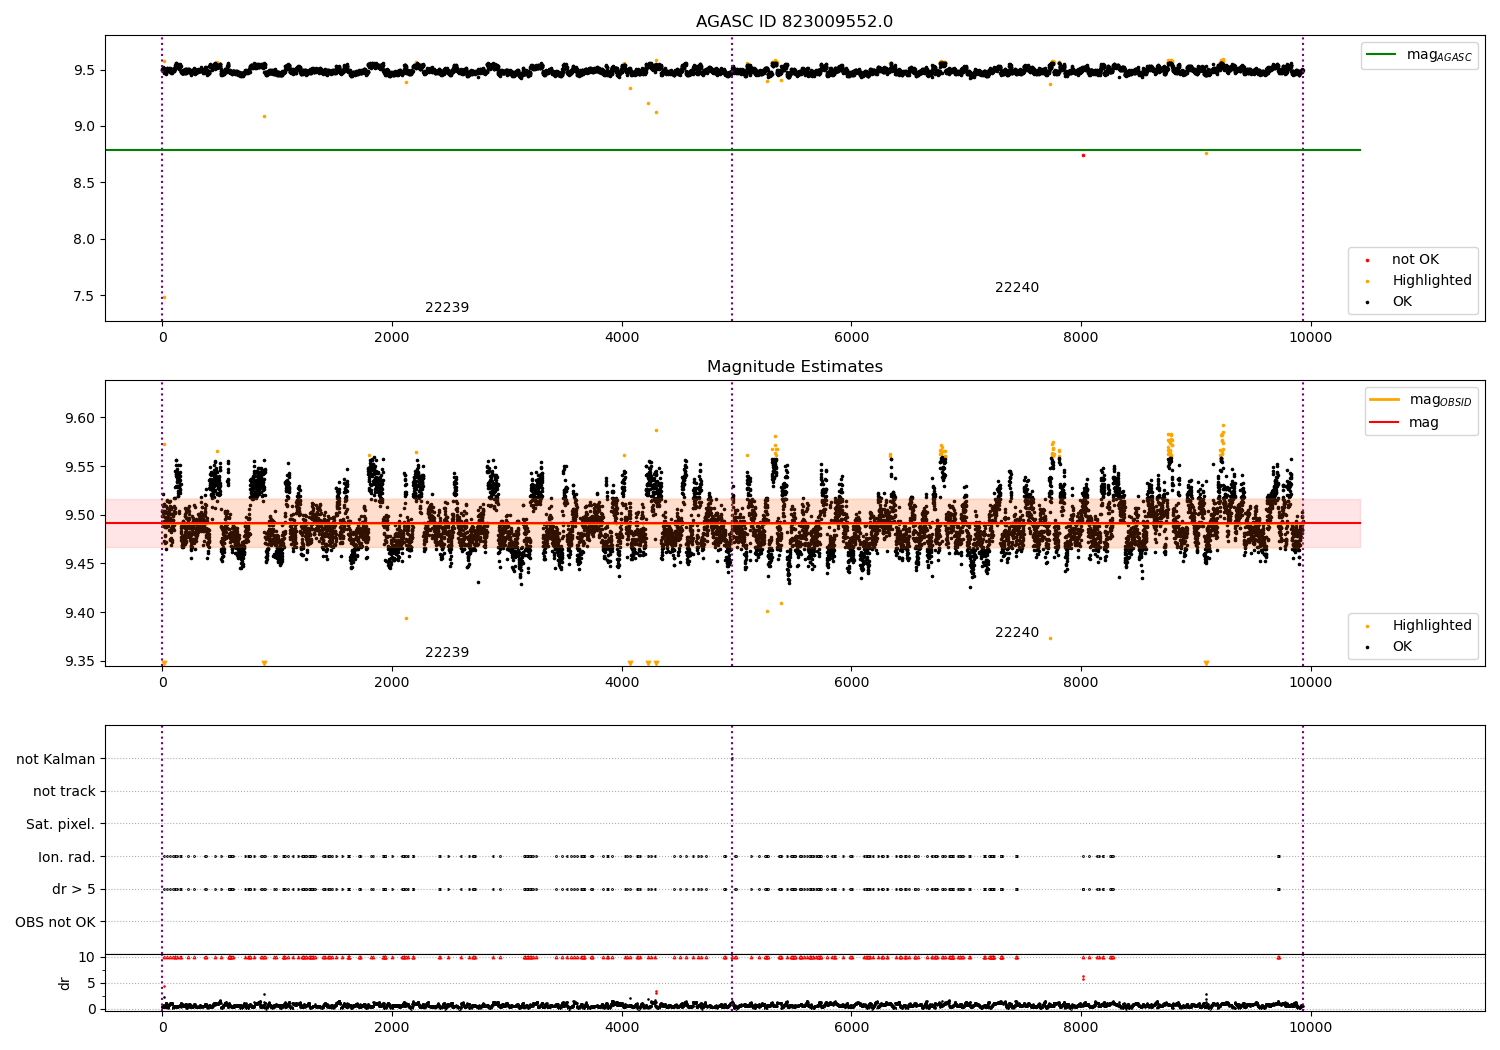Click label 22239 in Magnitude Estimates plot
Screen dimensions: 1500x1050
click(447, 653)
